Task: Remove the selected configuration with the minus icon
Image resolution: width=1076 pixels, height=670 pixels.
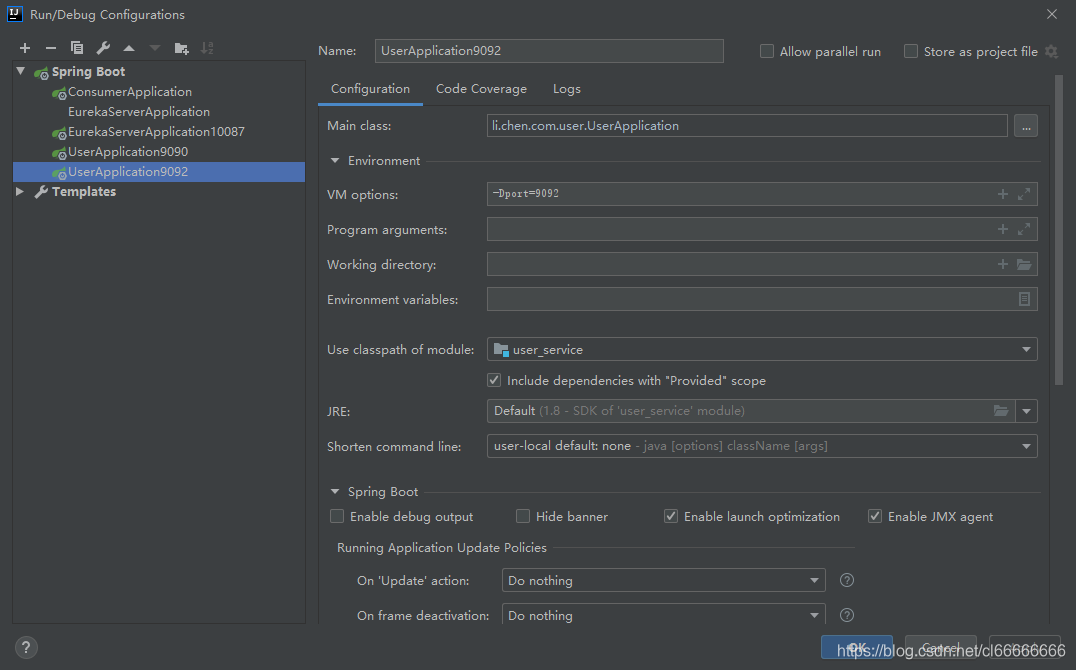Action: [51, 48]
